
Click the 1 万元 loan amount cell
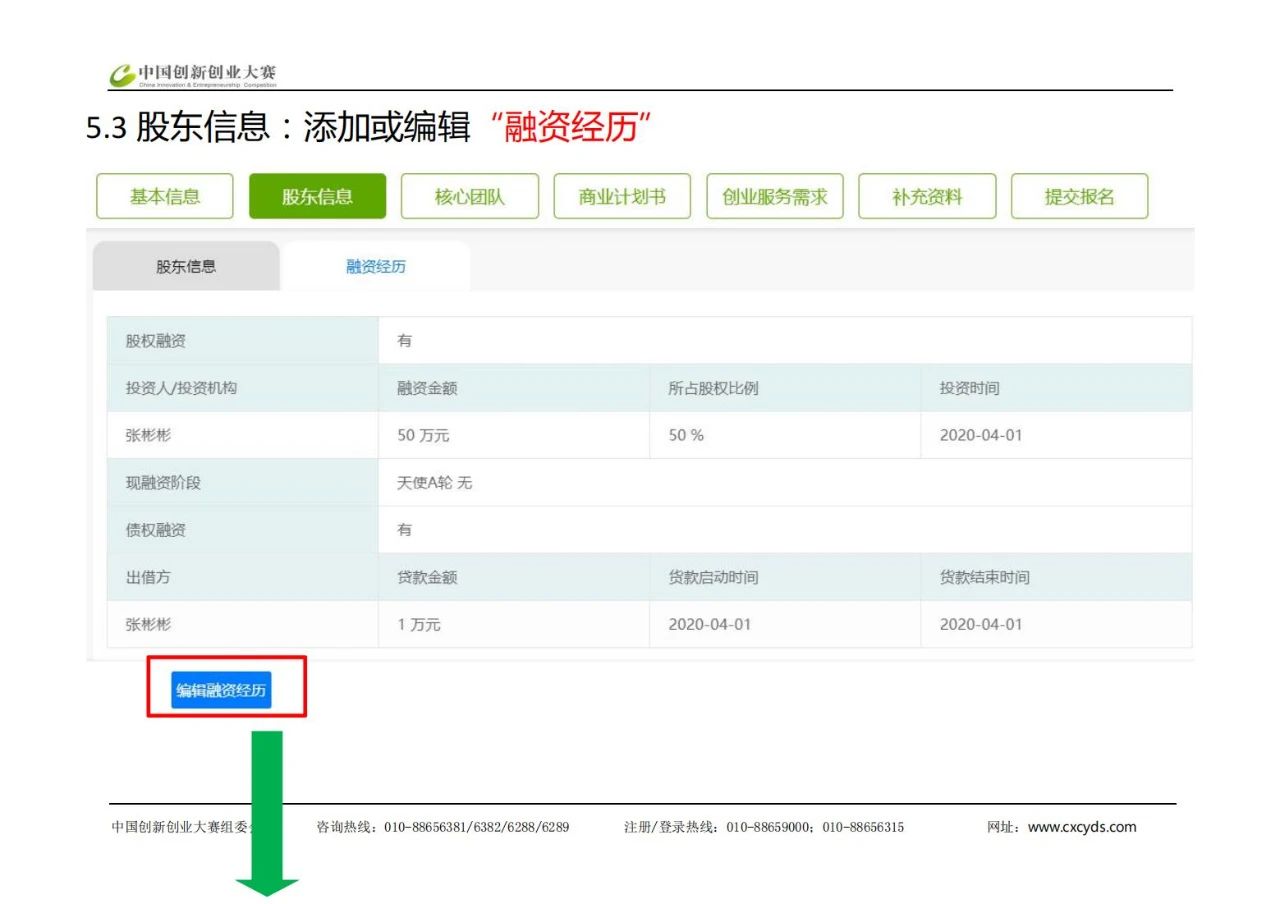[419, 625]
